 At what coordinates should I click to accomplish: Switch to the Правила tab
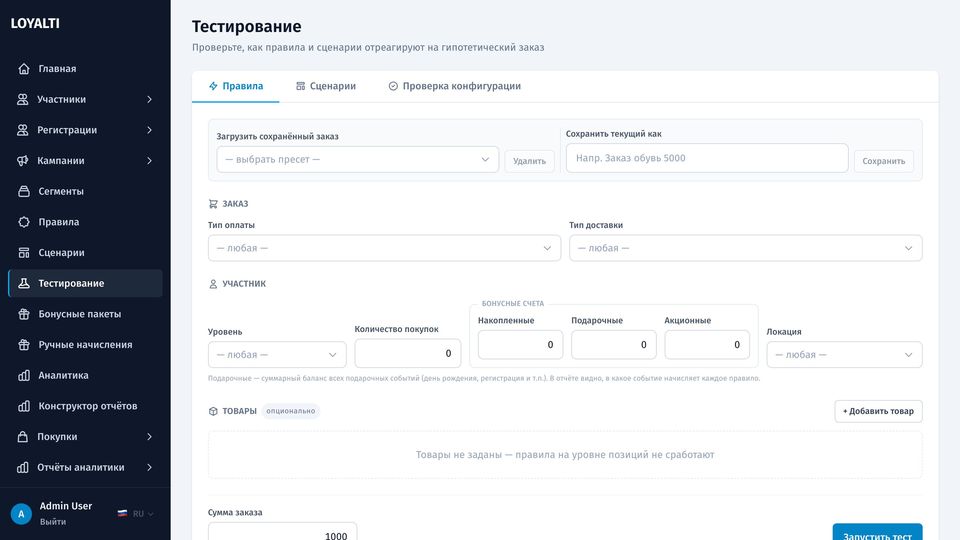(x=236, y=86)
